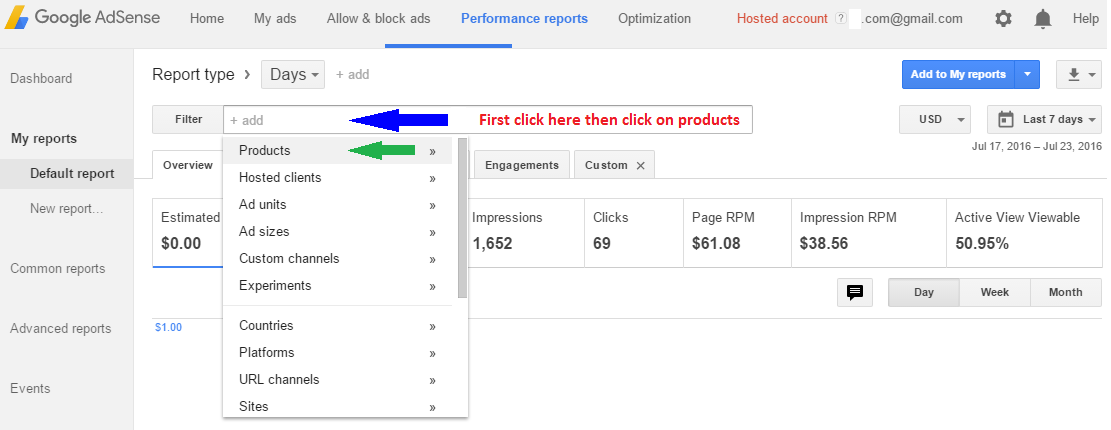
Task: Click the filter menu scrollbar
Action: 462,217
